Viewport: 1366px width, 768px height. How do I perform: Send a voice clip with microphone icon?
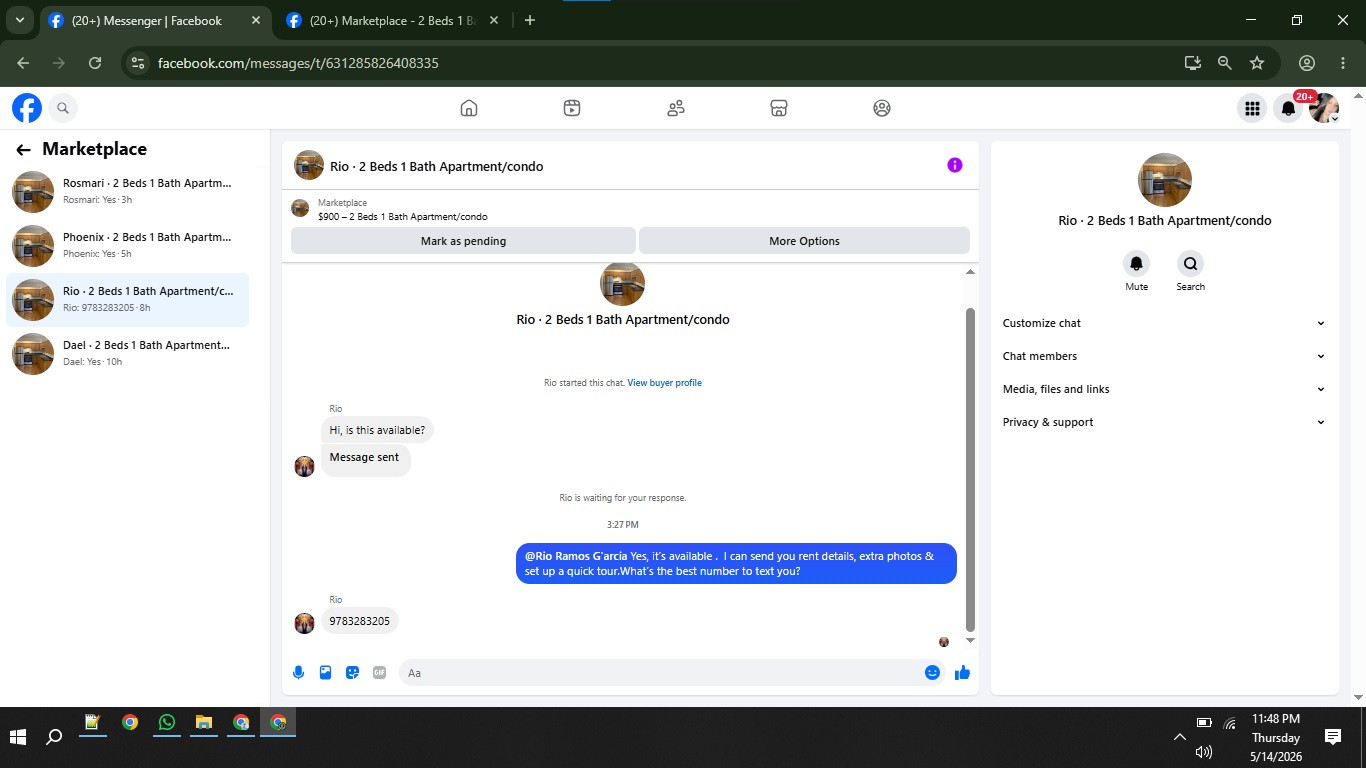pyautogui.click(x=298, y=673)
